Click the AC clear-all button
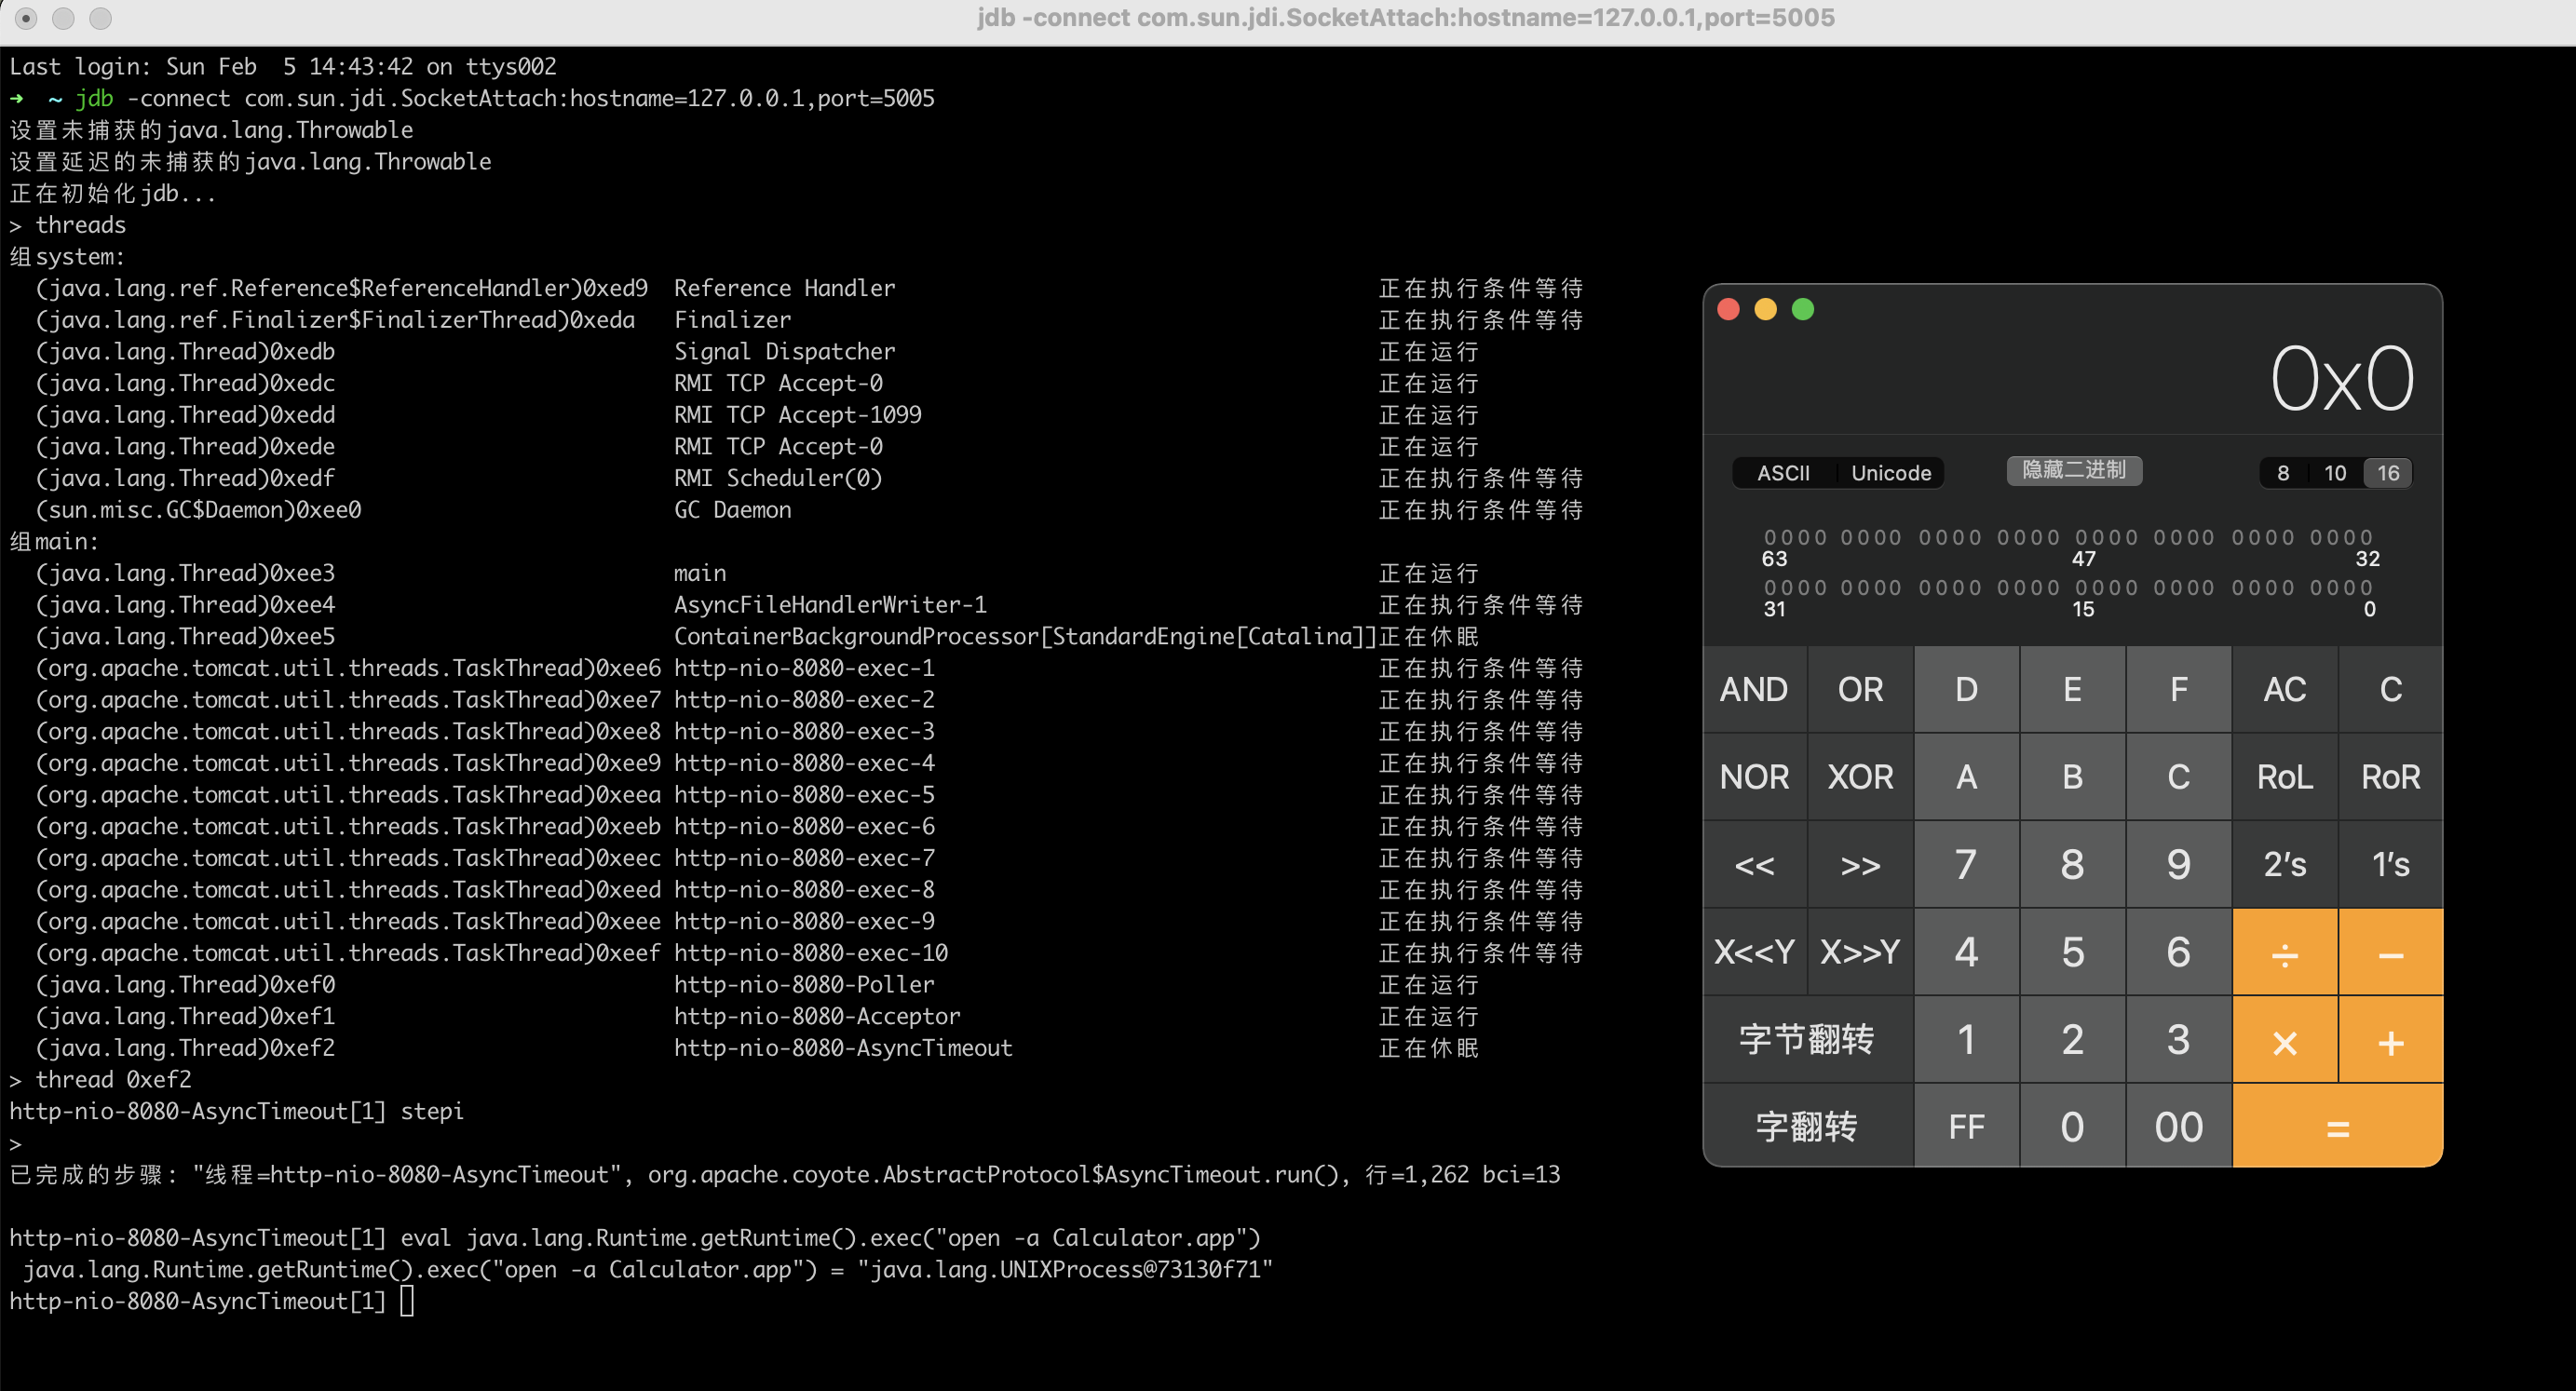The height and width of the screenshot is (1391, 2576). [2284, 689]
